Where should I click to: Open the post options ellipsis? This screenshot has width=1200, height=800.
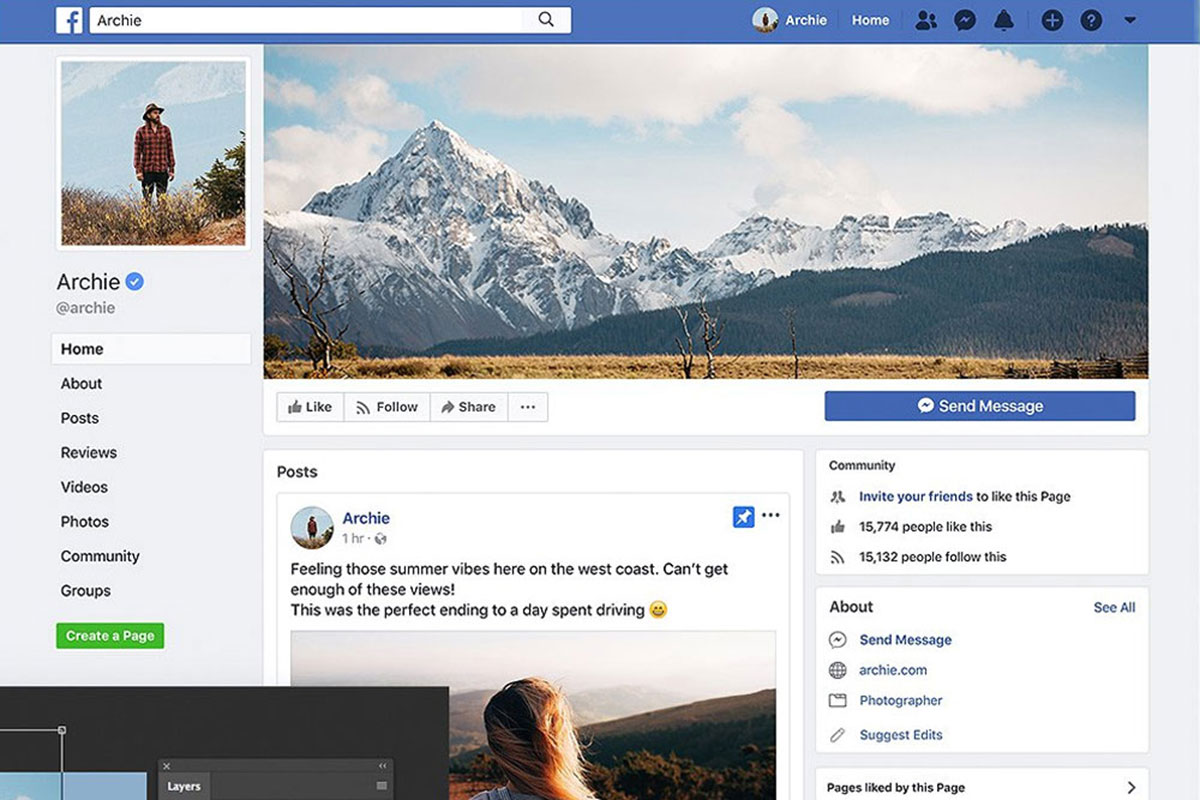pyautogui.click(x=771, y=514)
